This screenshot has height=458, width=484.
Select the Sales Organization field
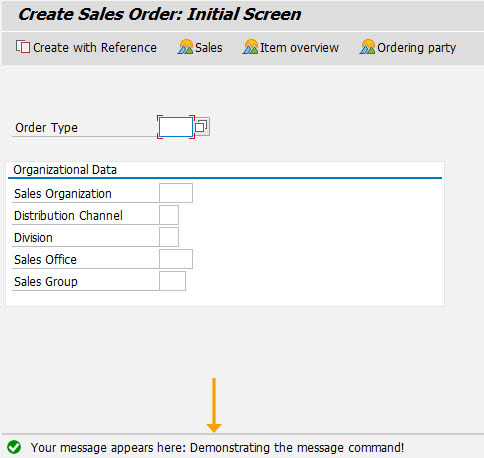click(x=176, y=193)
